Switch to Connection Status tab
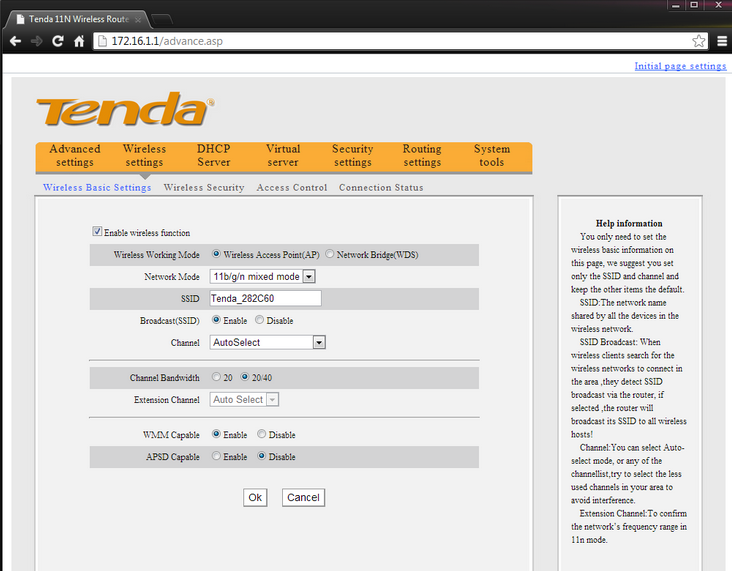The width and height of the screenshot is (732, 571). tap(381, 187)
